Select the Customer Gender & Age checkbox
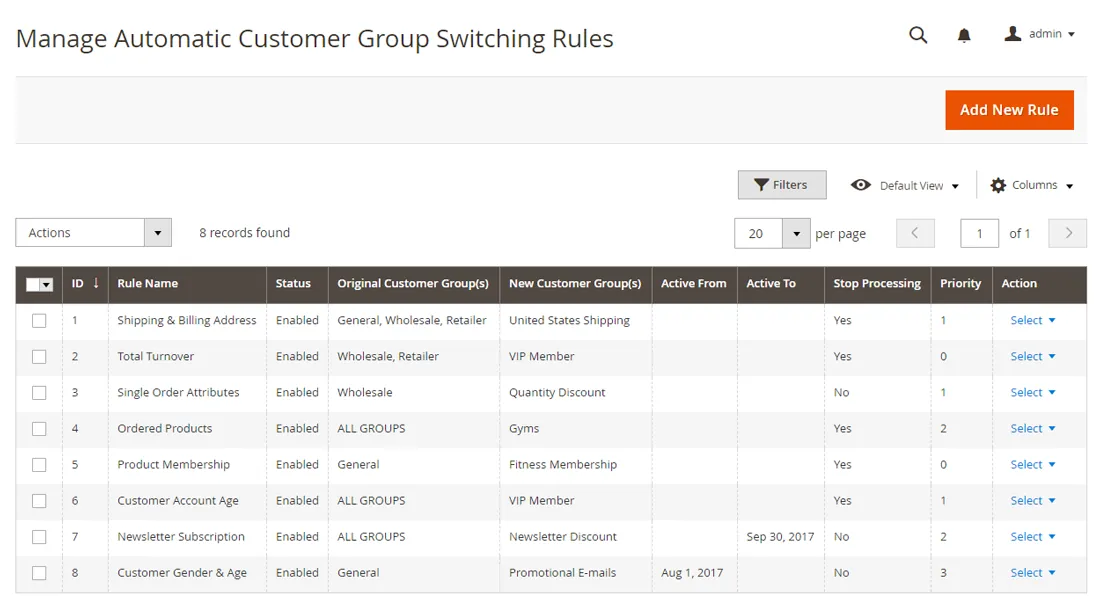 39,573
